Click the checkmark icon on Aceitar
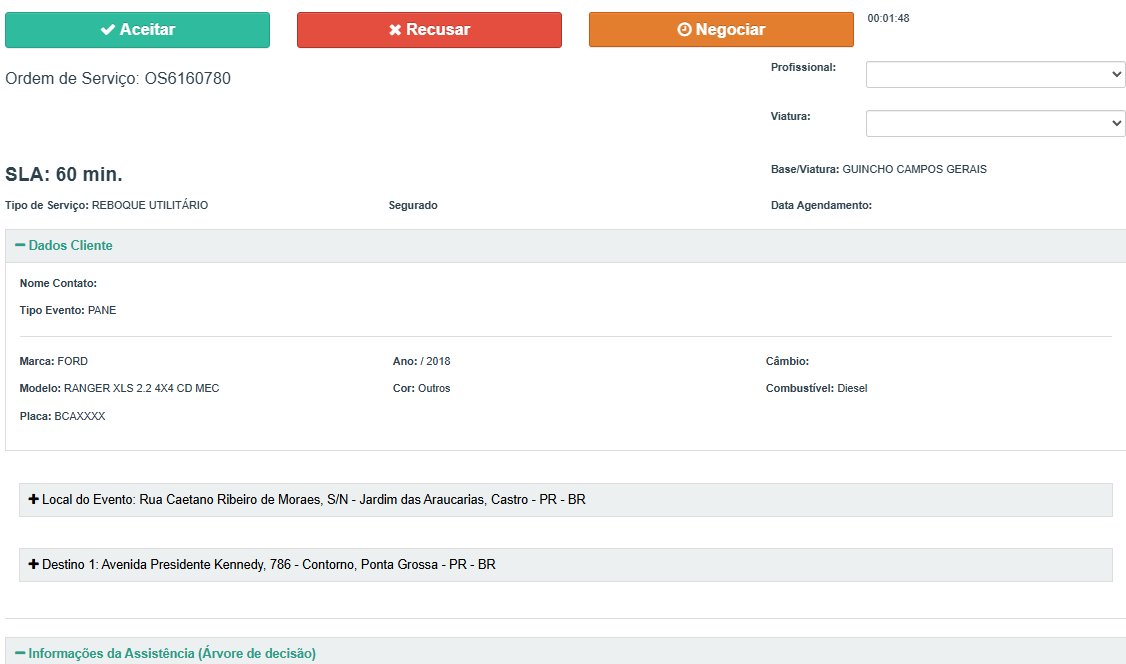The height and width of the screenshot is (664, 1126). [108, 29]
